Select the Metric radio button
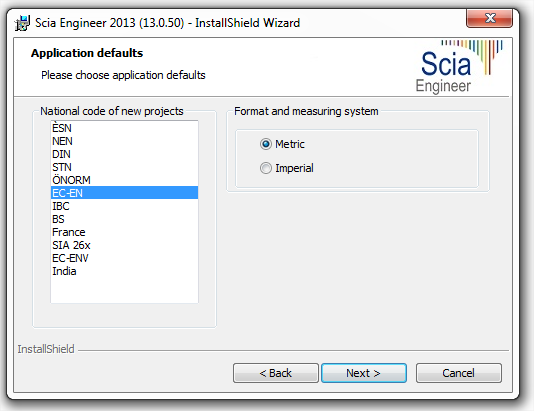 pos(266,144)
